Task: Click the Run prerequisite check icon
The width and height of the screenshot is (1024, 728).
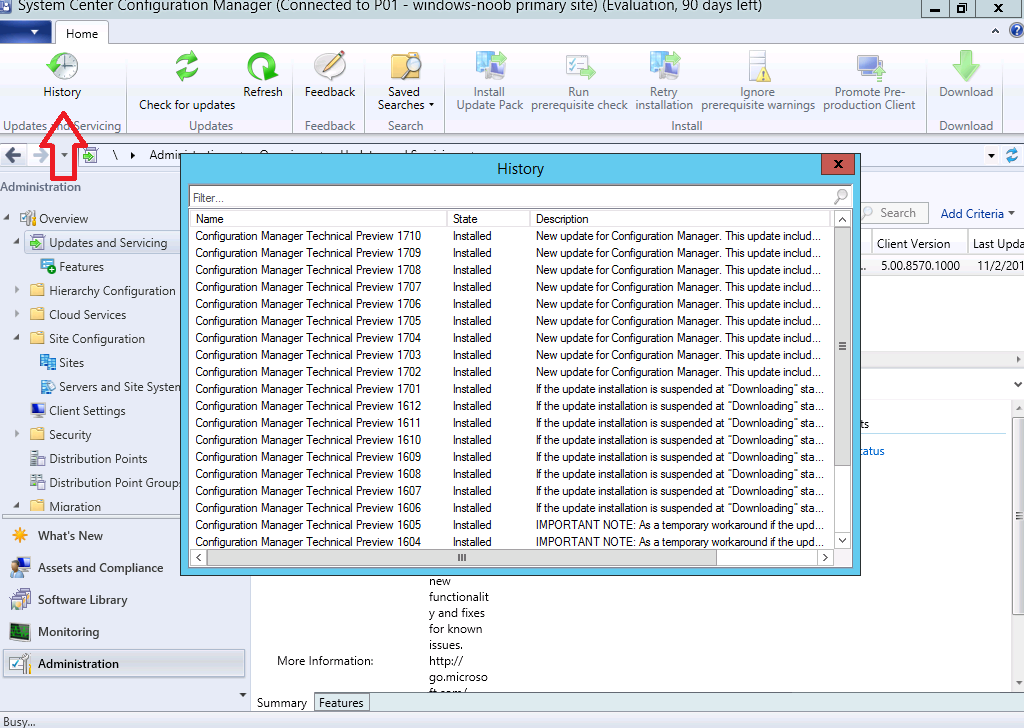Action: point(579,67)
